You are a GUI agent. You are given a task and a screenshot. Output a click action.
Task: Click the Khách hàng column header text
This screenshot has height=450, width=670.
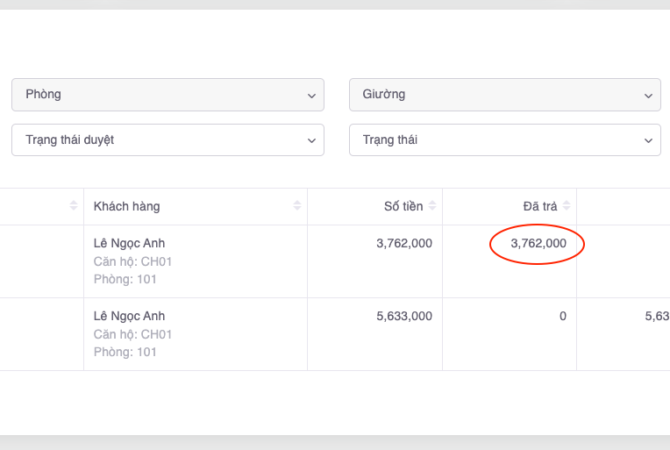coord(126,206)
